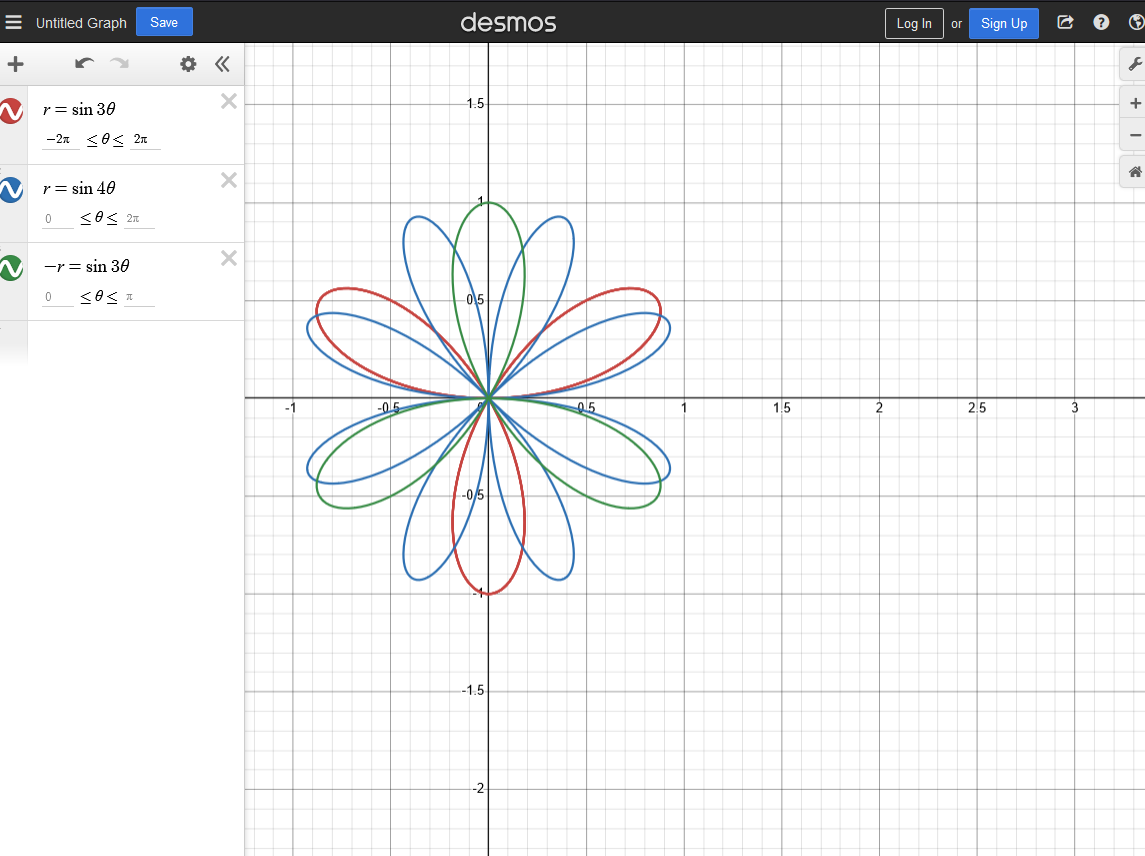Toggle visibility of blue r = sin 4θ curve
This screenshot has width=1145, height=856.
pos(11,189)
